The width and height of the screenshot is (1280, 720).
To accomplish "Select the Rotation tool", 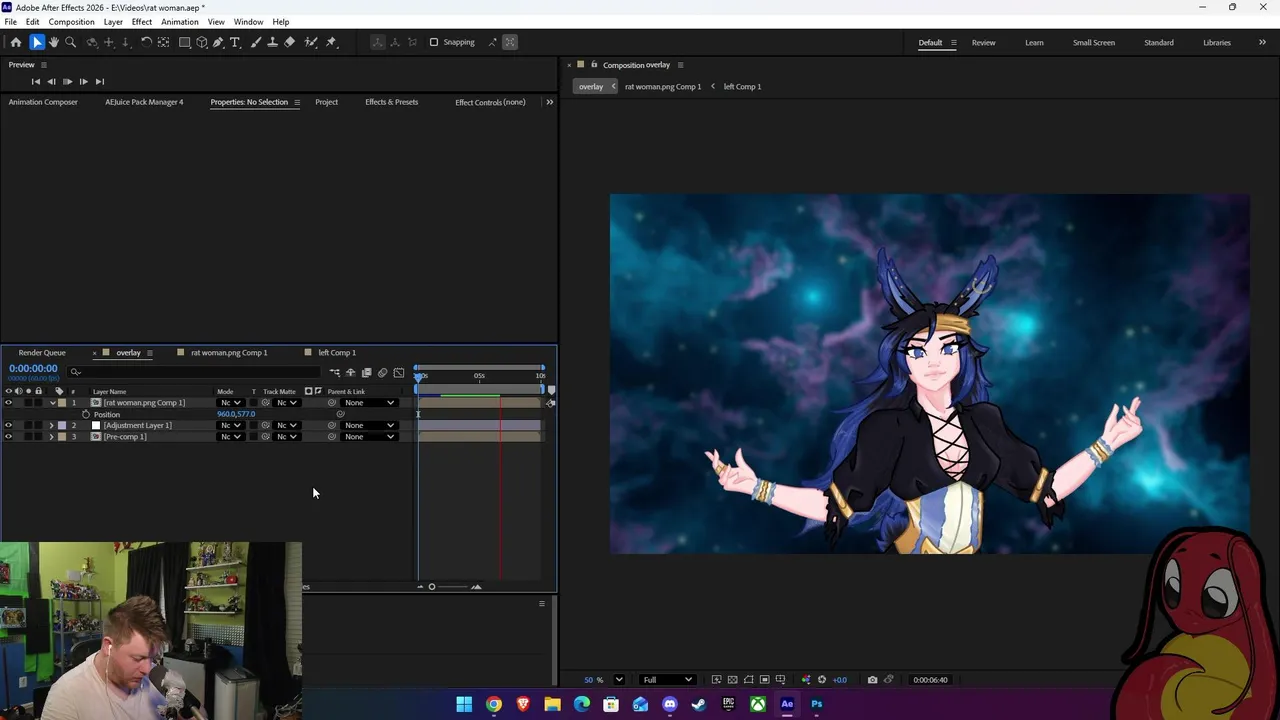I will [146, 42].
